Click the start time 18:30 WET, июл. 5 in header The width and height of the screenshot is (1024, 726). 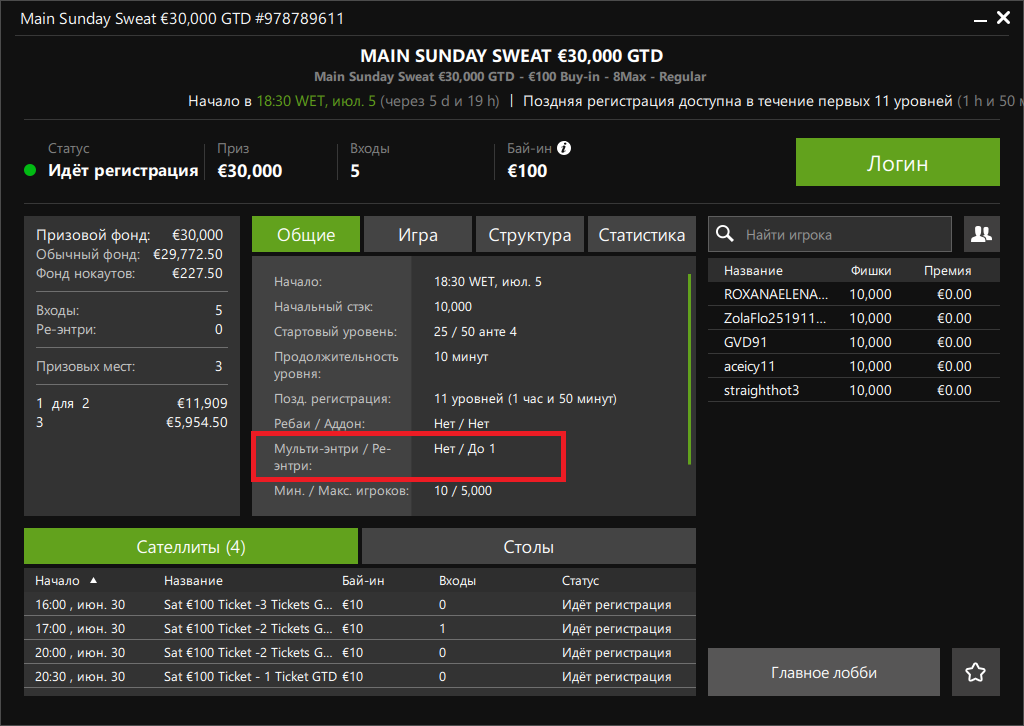point(315,101)
